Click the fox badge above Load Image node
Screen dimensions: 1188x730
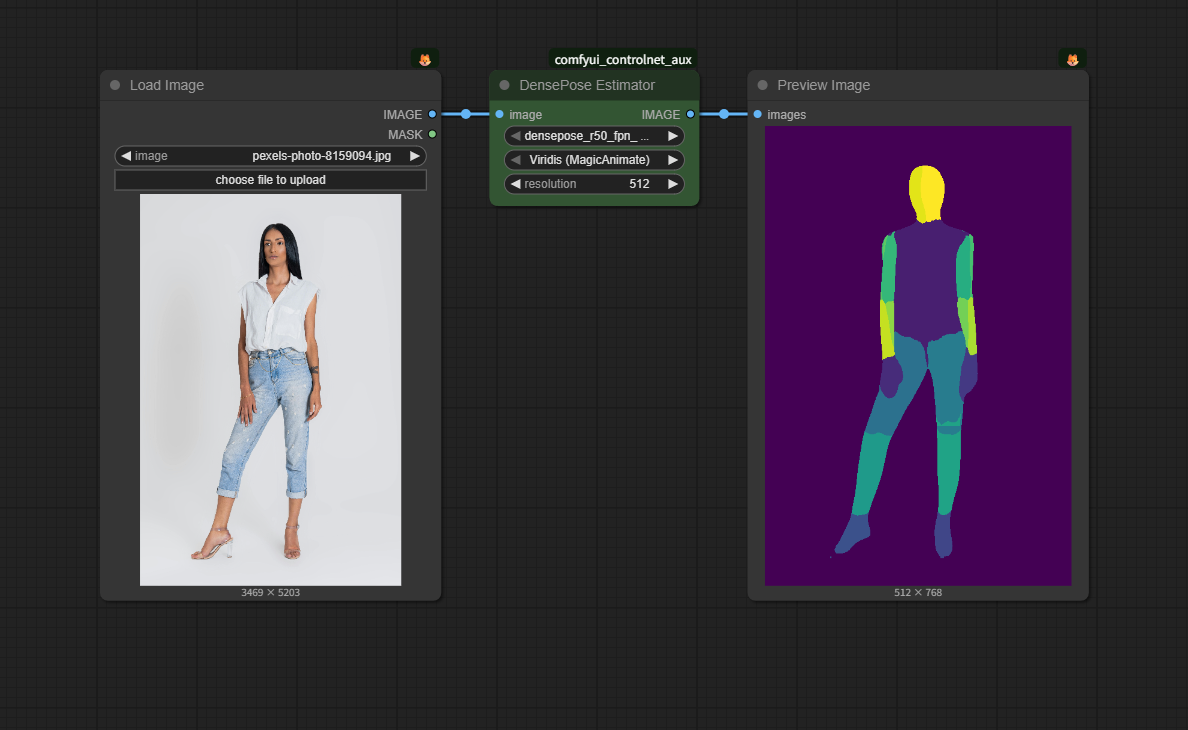[425, 60]
